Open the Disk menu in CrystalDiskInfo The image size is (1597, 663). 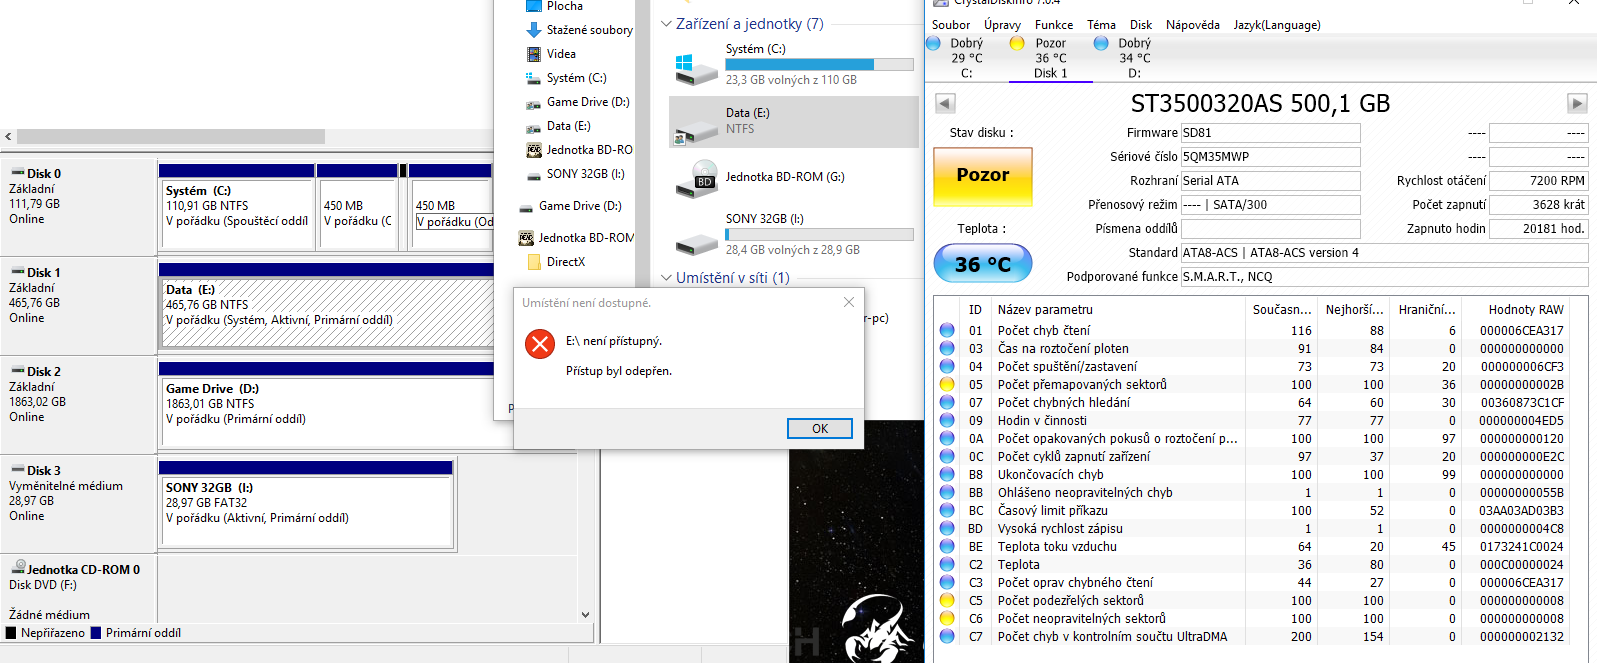click(x=1141, y=25)
